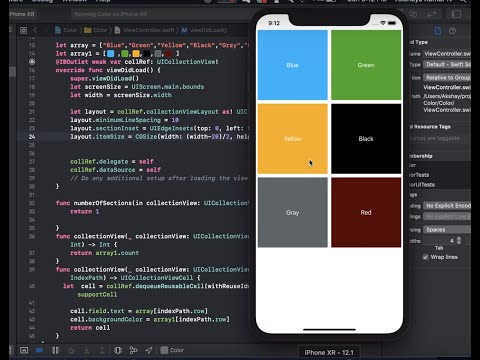Open the Version editor icon in toolbar

pos(432,14)
